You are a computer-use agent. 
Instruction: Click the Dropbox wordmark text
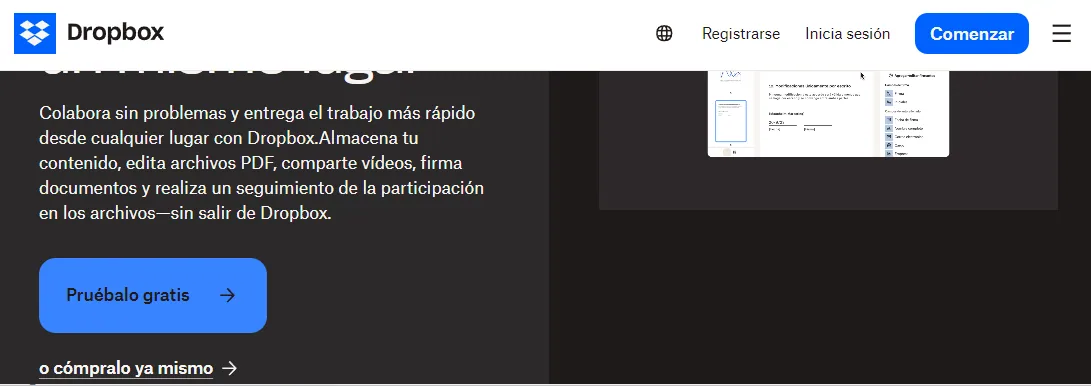tap(116, 33)
